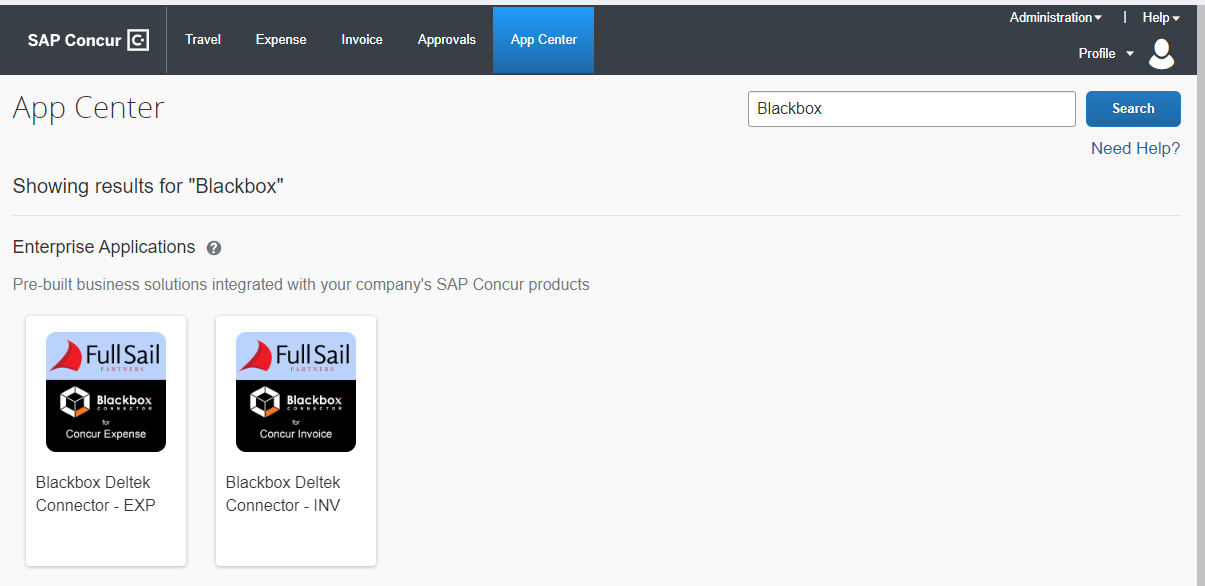Expand the Administration dropdown
The width and height of the screenshot is (1205, 586).
1055,17
